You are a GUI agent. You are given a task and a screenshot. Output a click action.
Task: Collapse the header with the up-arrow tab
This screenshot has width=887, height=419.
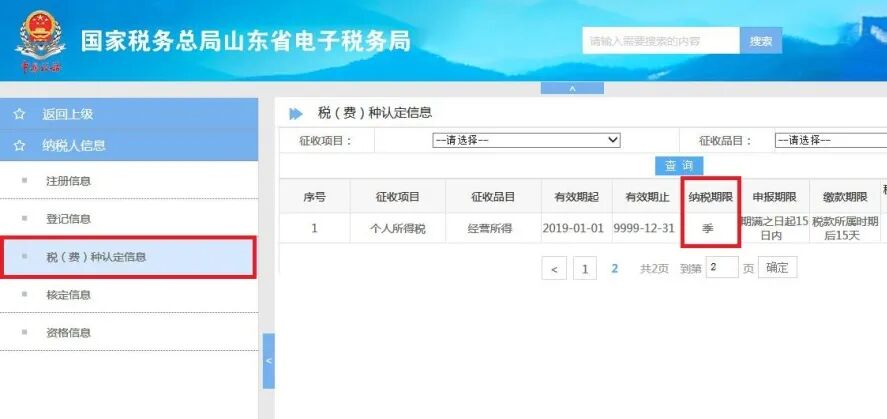click(572, 88)
